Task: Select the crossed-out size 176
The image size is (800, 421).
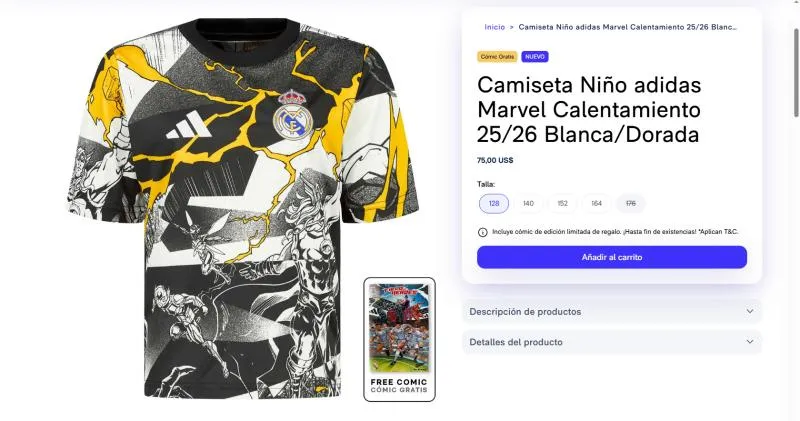Action: [631, 204]
